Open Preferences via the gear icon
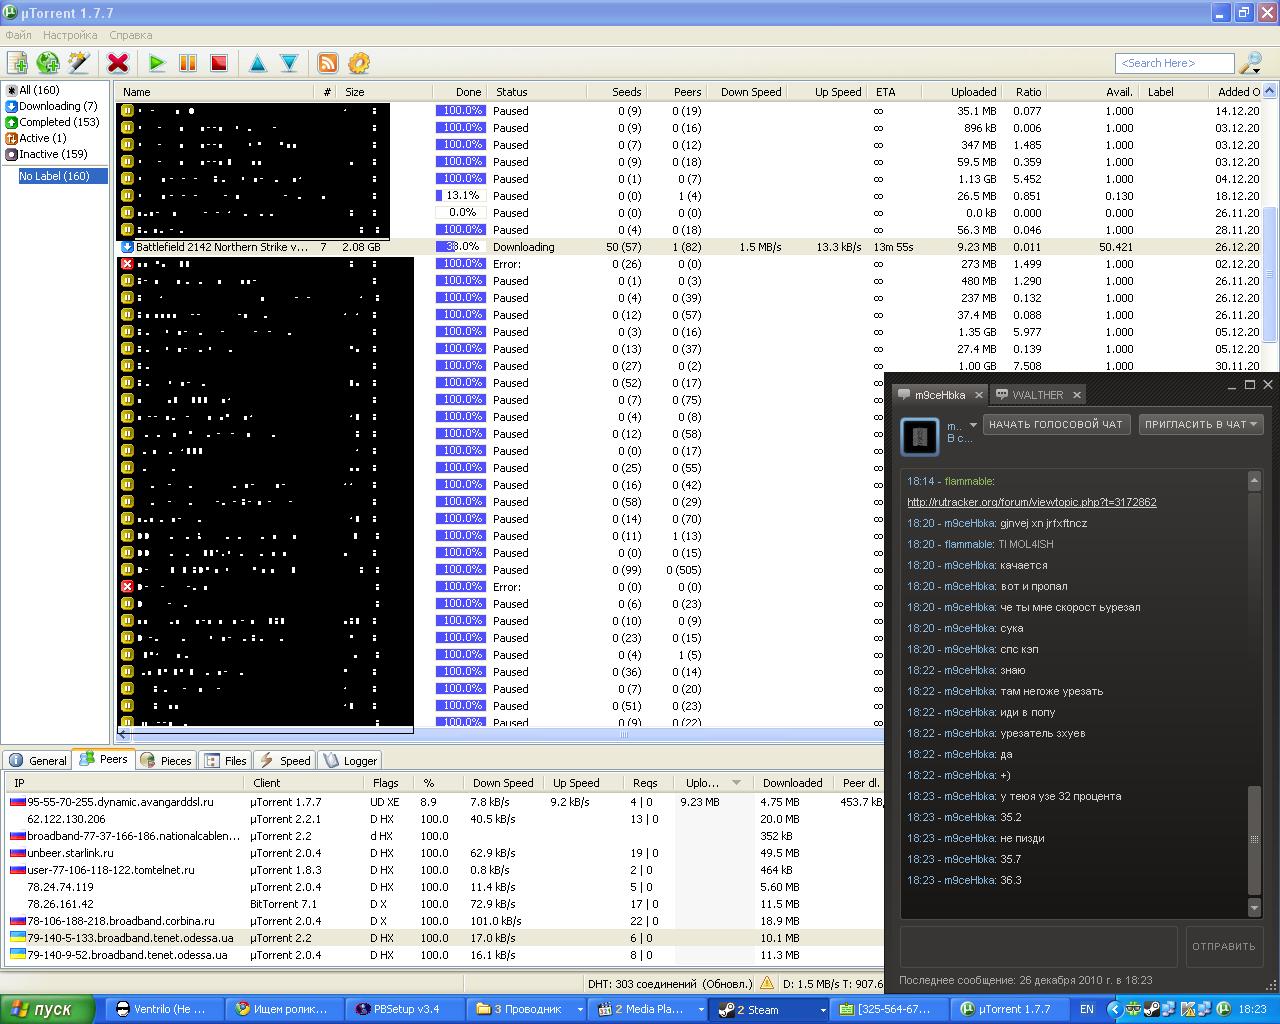This screenshot has width=1280, height=1024. pos(359,63)
